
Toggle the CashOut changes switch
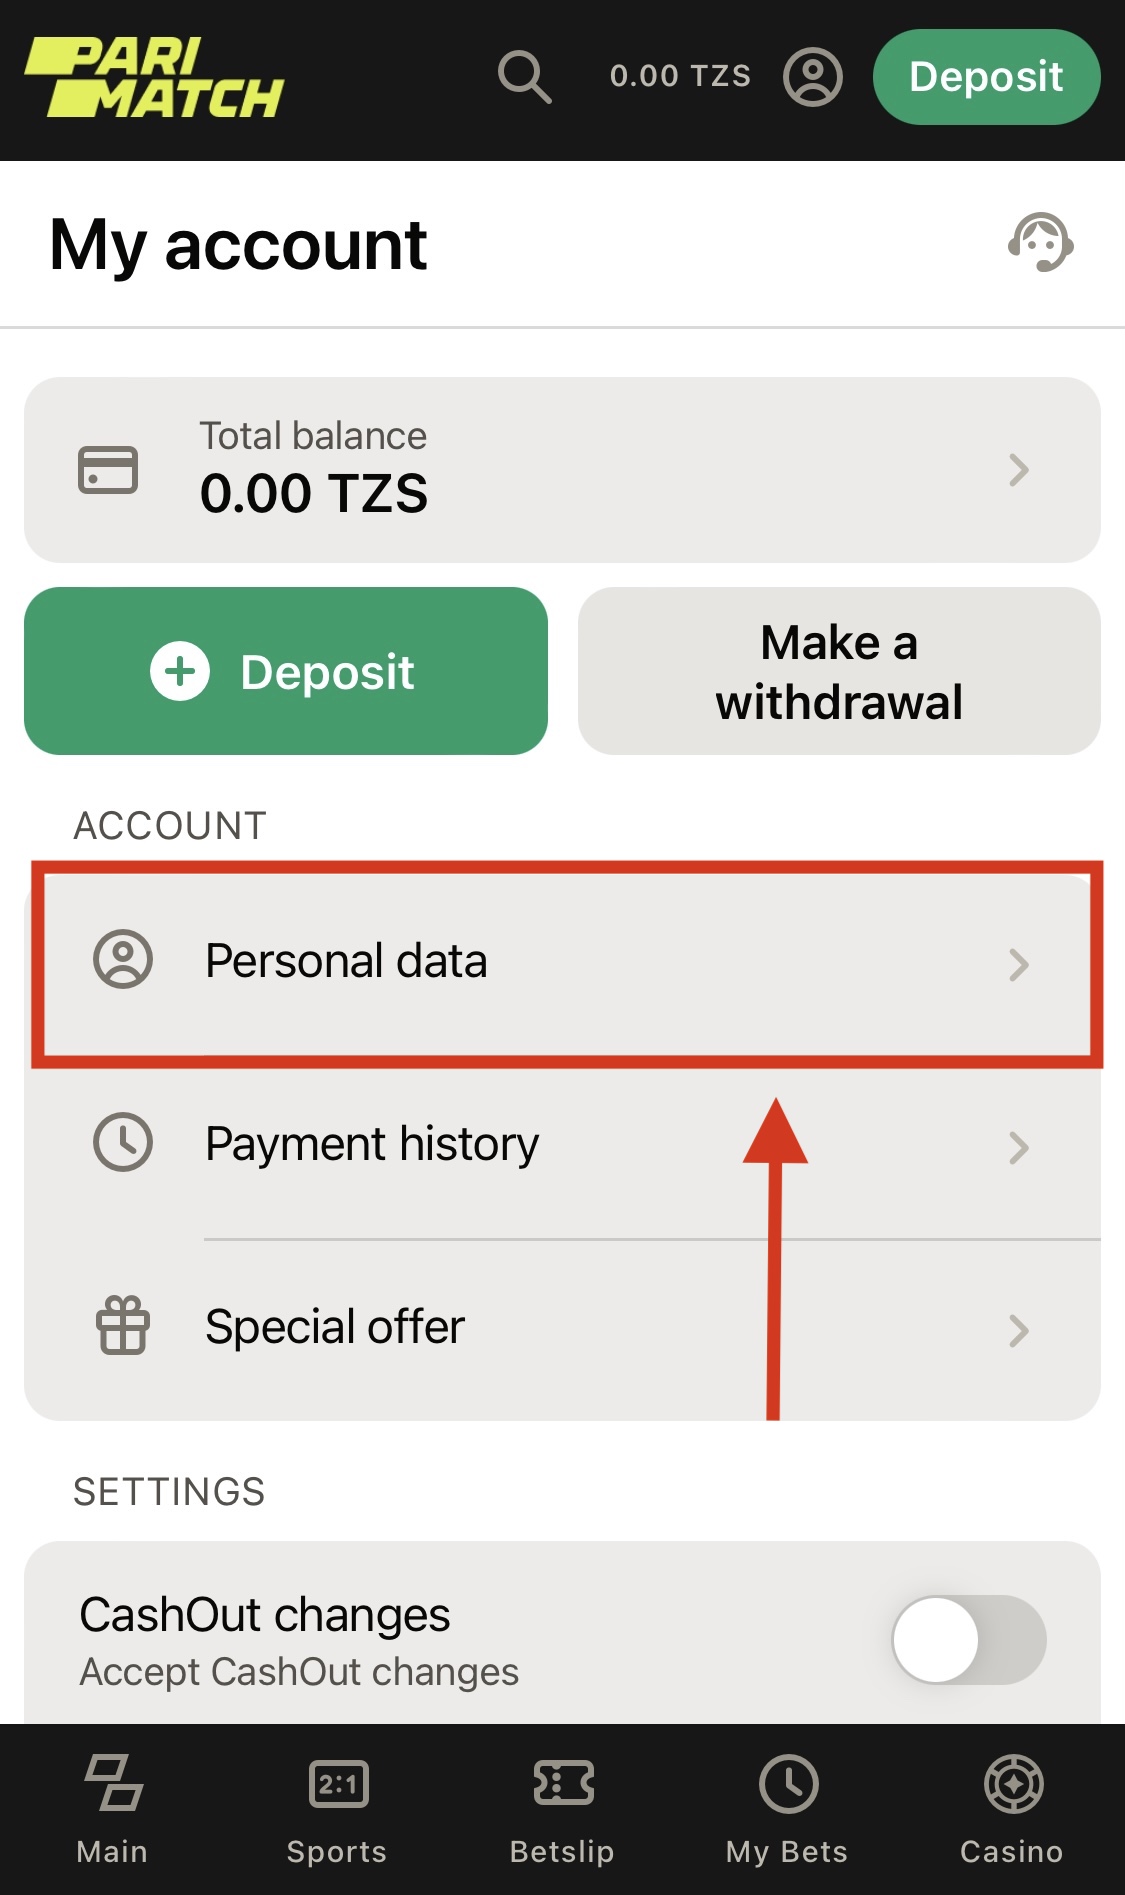(969, 1640)
